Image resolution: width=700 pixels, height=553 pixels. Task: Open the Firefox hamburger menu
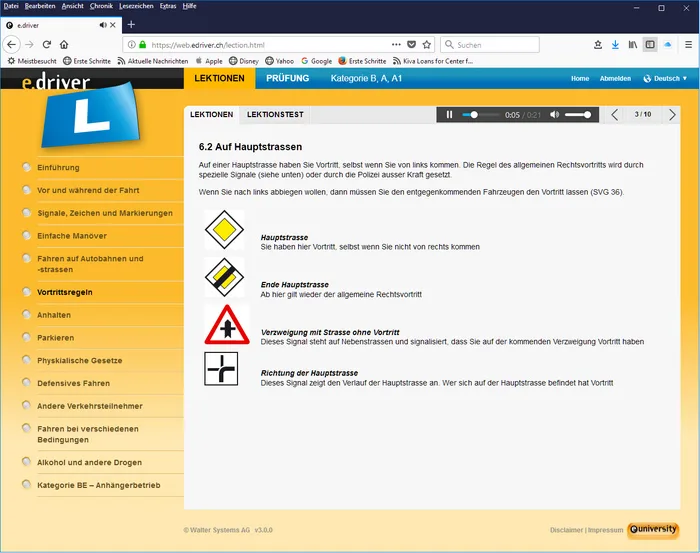pyautogui.click(x=686, y=44)
